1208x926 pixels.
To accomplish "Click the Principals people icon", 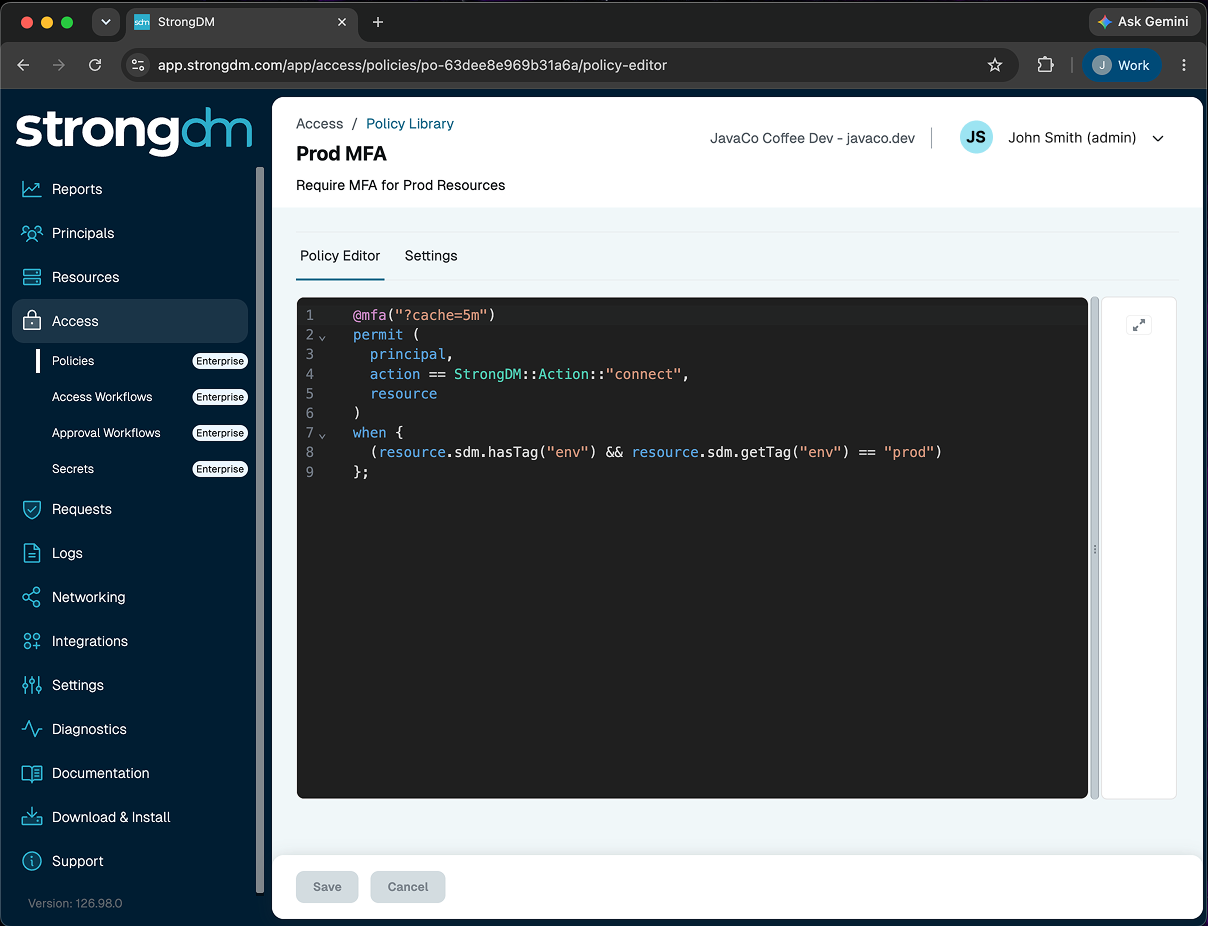I will click(32, 233).
